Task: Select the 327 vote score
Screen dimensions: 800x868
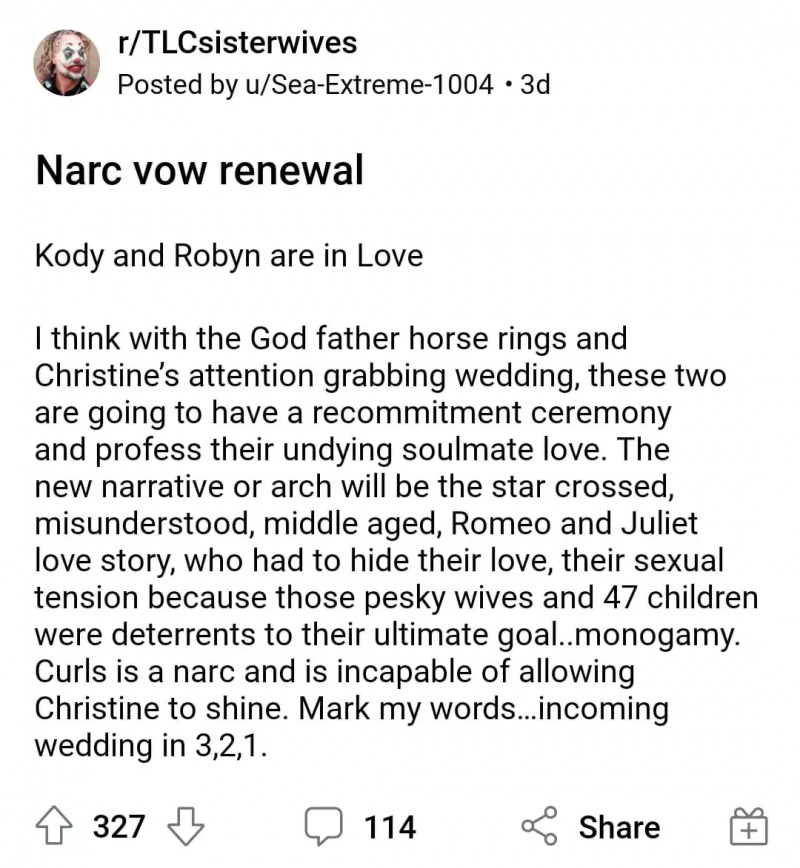Action: 119,826
